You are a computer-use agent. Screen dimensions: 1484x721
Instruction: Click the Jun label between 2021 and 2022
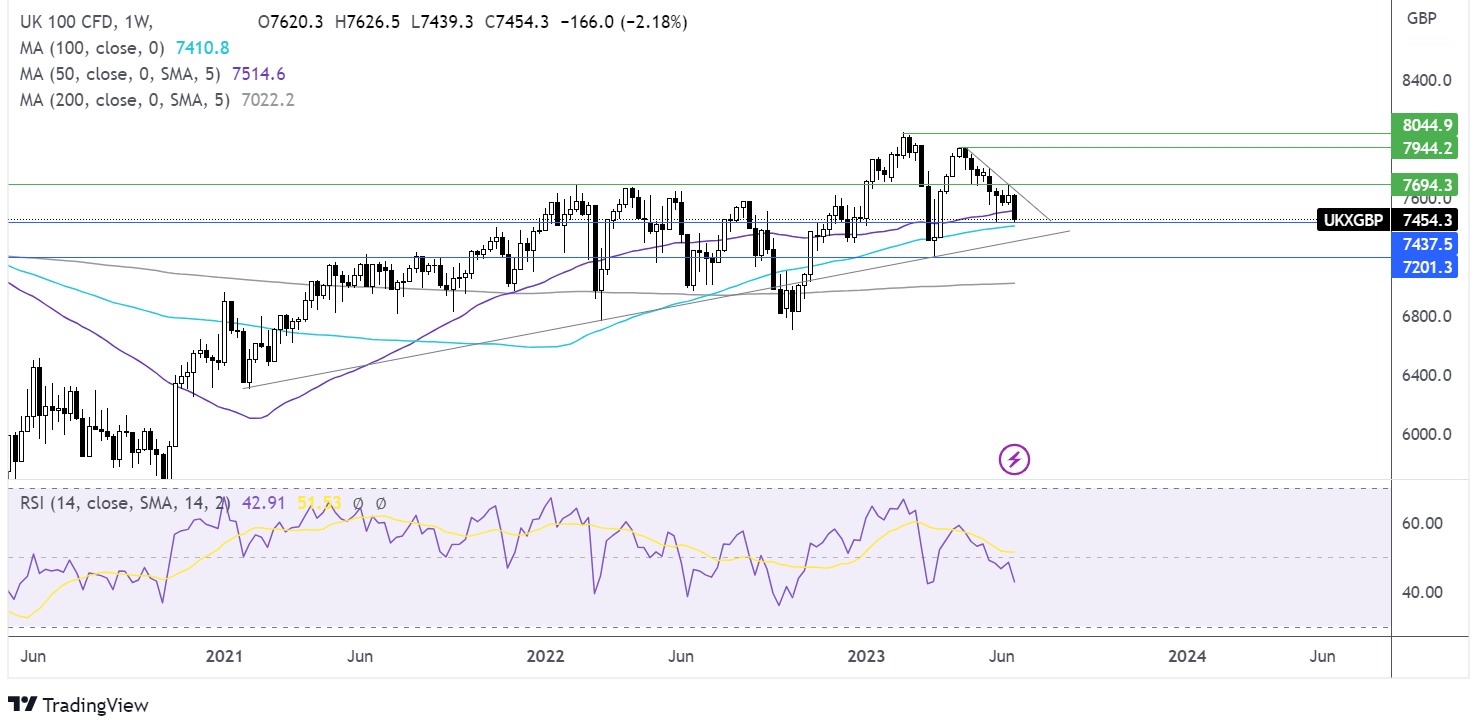[x=360, y=656]
